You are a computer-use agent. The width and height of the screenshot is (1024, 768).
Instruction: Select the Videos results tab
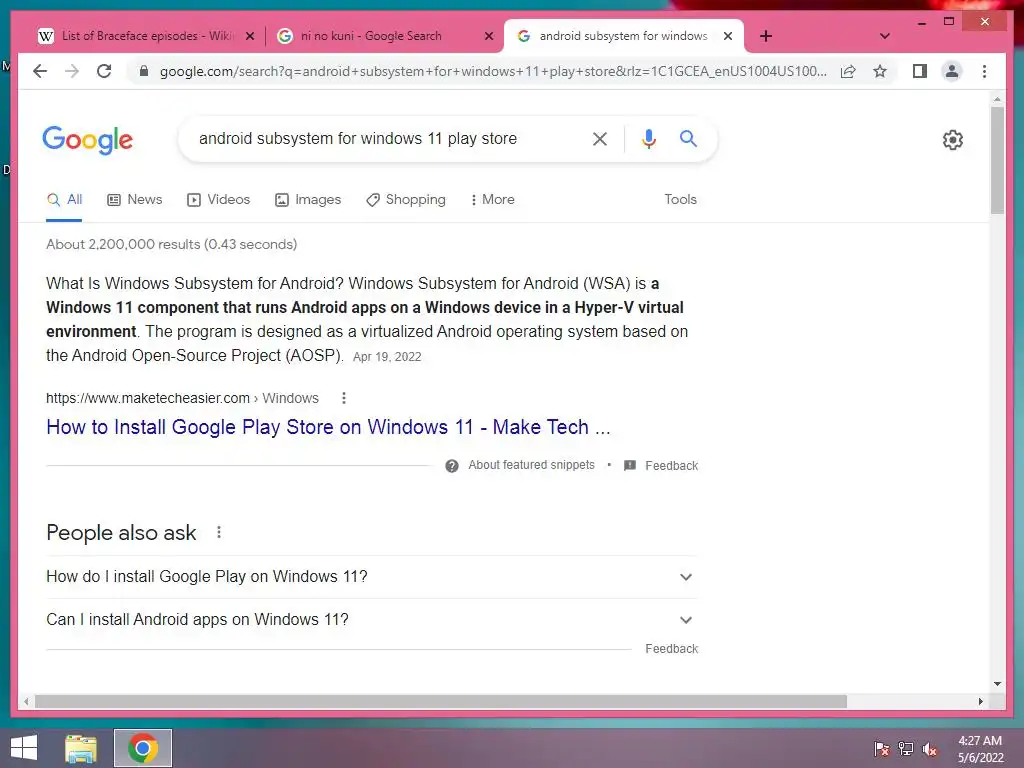[218, 199]
